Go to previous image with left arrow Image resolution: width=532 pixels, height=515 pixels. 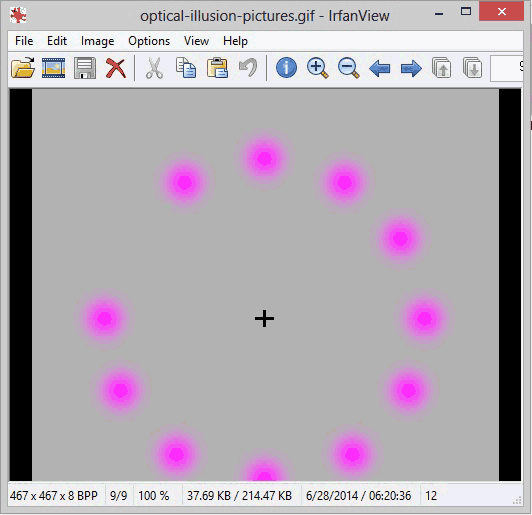(x=380, y=69)
